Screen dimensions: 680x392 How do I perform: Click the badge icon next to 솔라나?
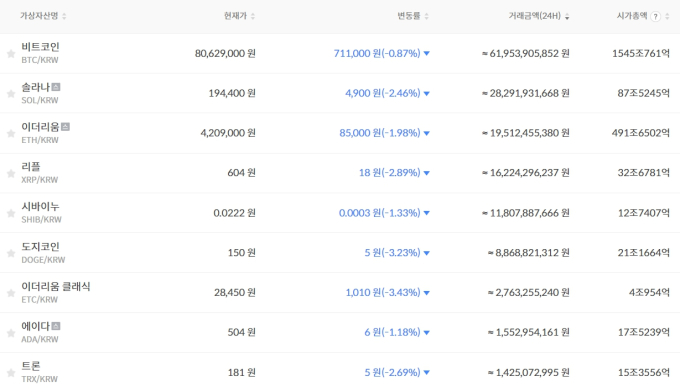(56, 87)
